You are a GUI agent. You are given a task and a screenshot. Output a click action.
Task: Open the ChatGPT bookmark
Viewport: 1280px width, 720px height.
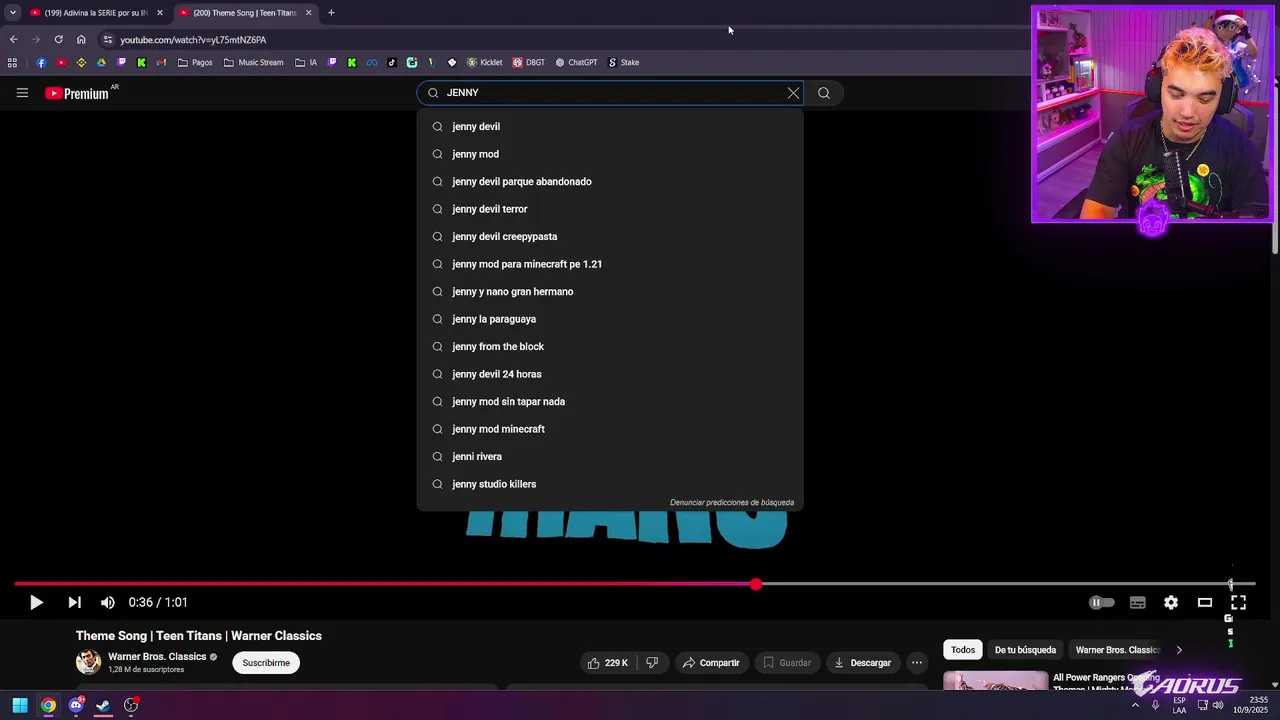(x=576, y=62)
